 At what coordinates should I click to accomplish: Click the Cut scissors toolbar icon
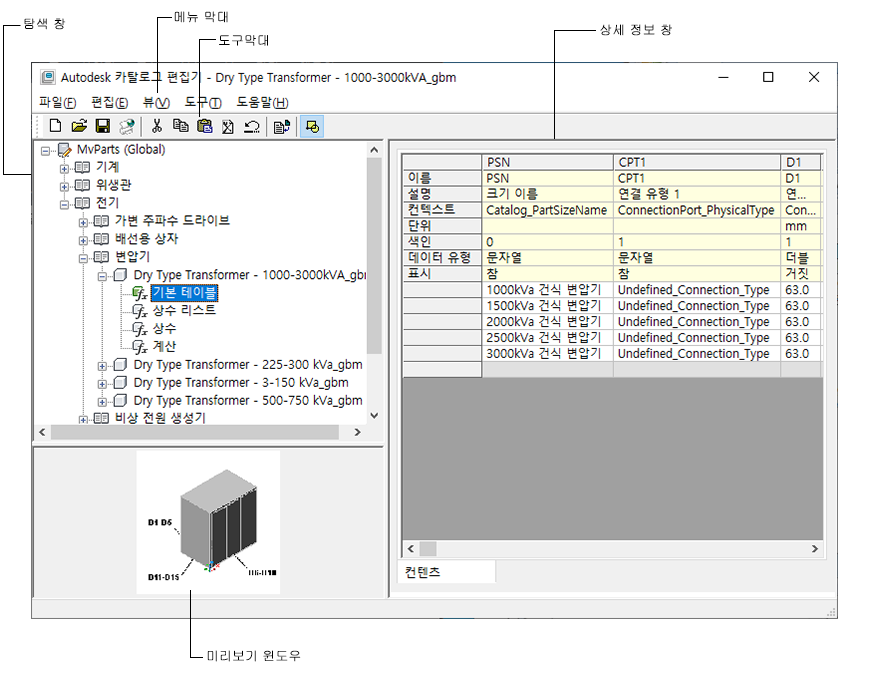[x=157, y=126]
